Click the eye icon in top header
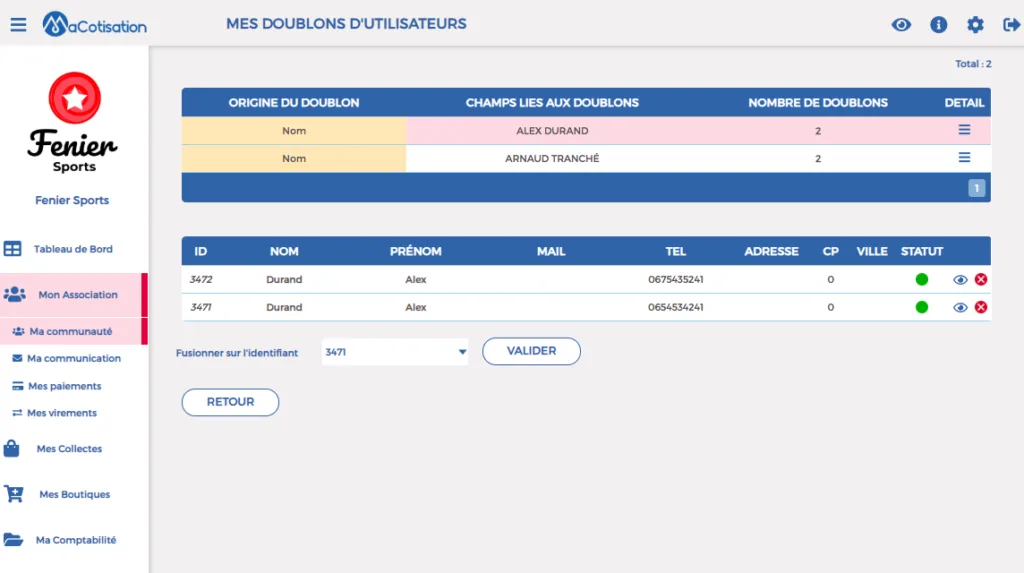 901,25
